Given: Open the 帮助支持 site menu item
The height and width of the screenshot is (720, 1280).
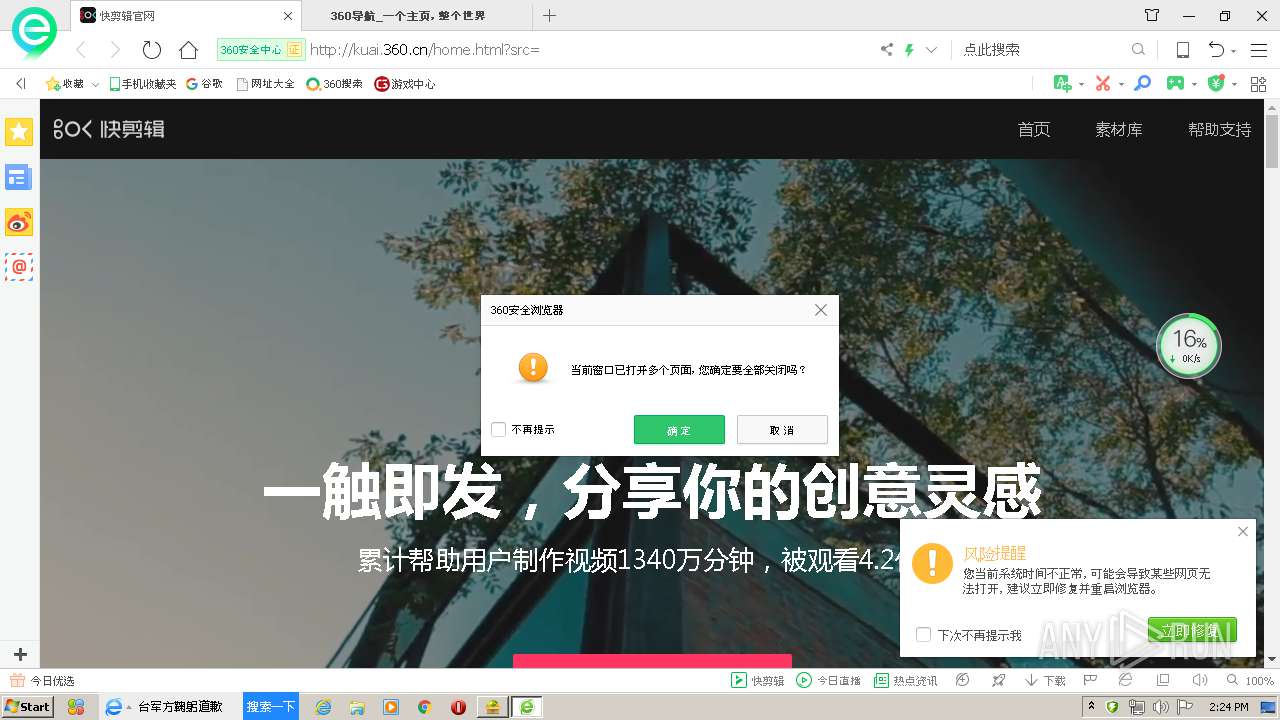Looking at the screenshot, I should click(1219, 129).
